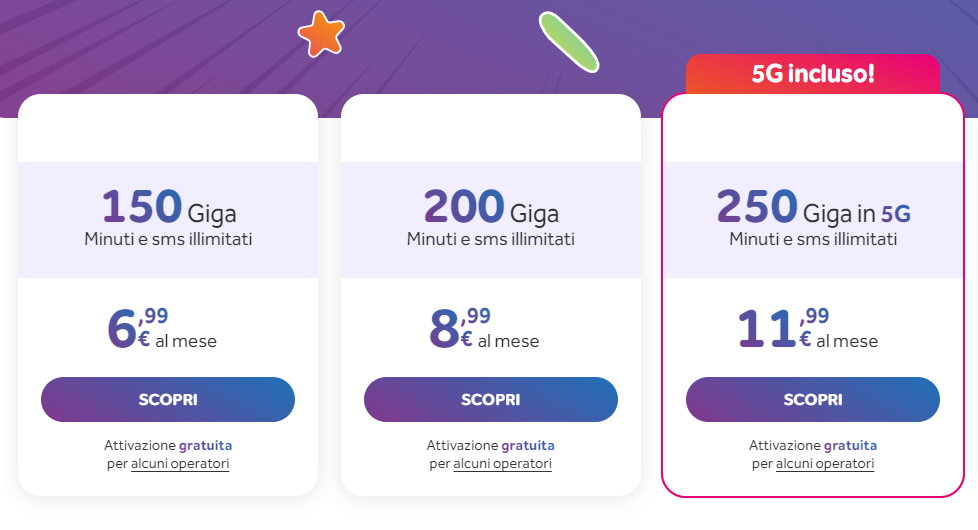Viewport: 978px width, 530px height.
Task: Click 'Attivazione gratuita' in the 150 Giga card
Action: (168, 445)
